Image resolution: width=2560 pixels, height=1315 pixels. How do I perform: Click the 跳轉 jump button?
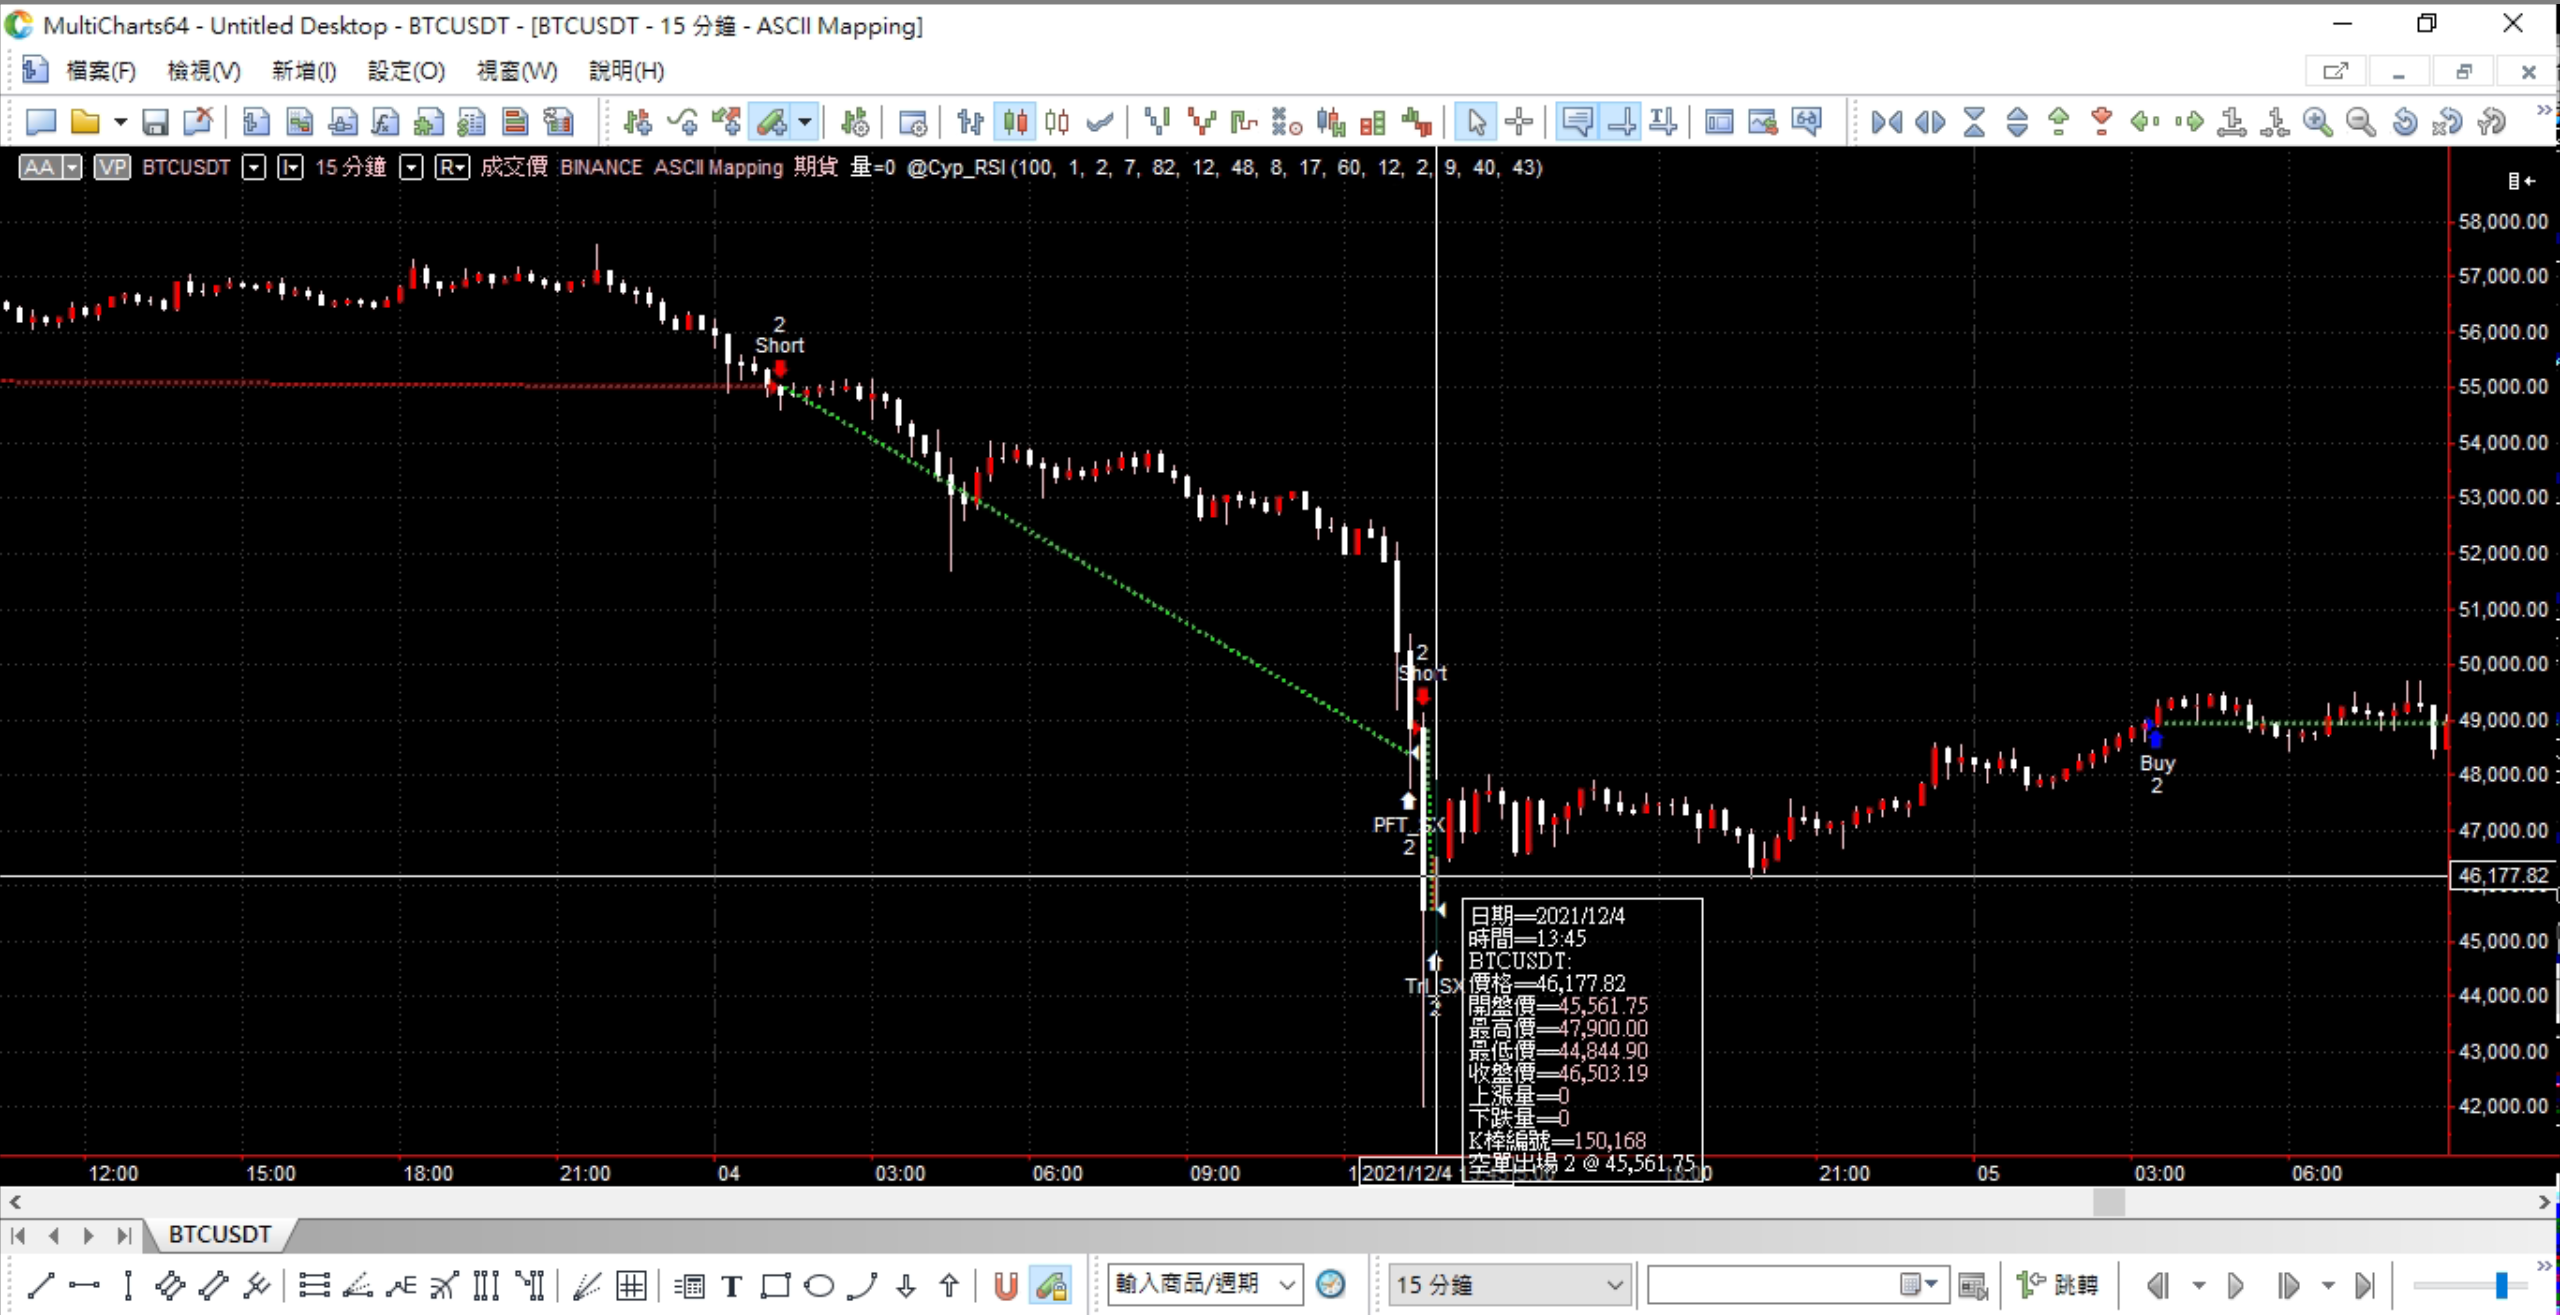coord(2060,1285)
